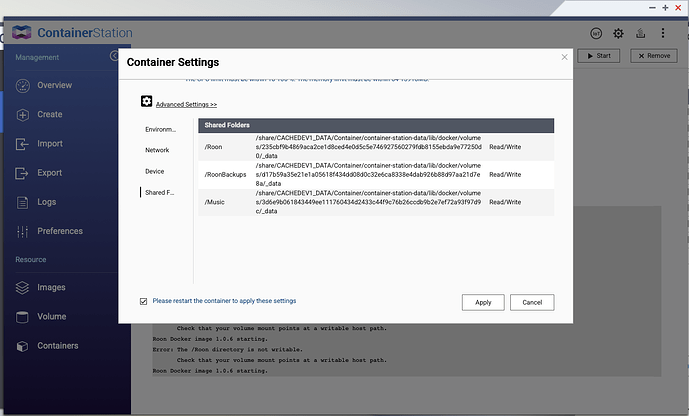Image resolution: width=689 pixels, height=416 pixels.
Task: Click Read/Write permission for /Roon
Action: (x=505, y=147)
